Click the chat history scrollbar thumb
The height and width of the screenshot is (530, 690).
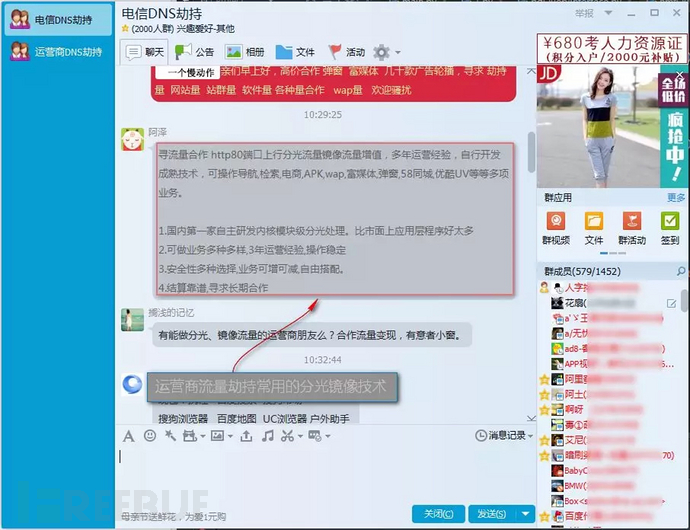coord(531,152)
